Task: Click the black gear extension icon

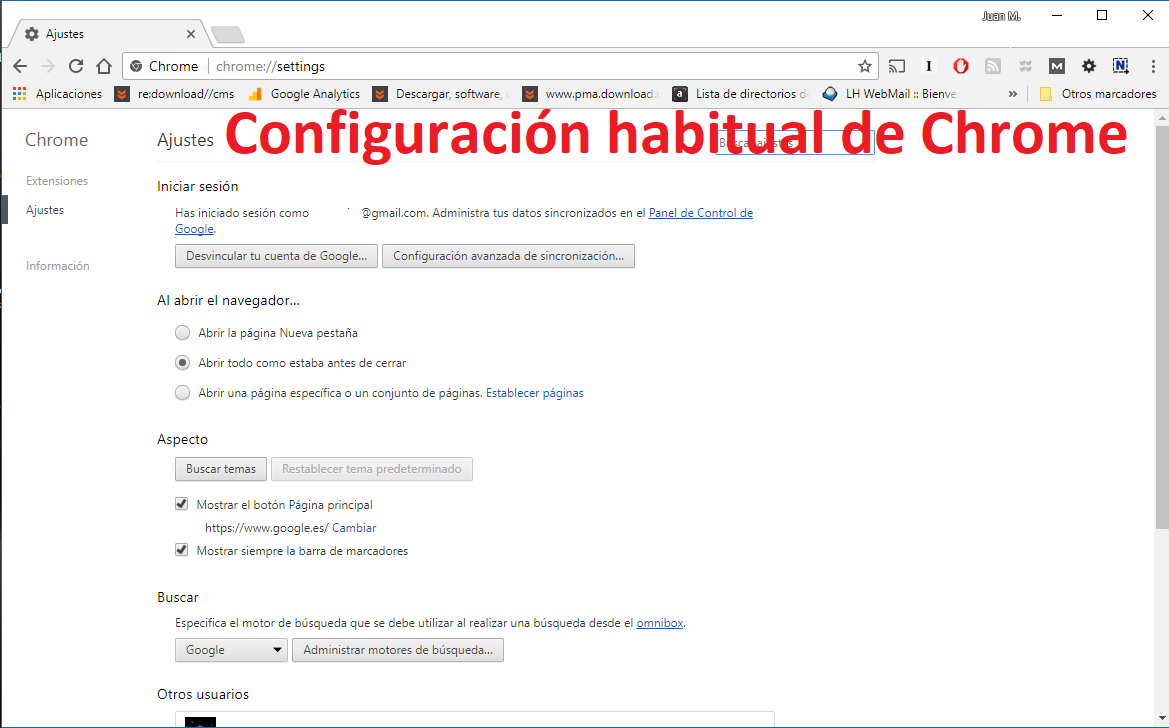Action: coord(1088,66)
